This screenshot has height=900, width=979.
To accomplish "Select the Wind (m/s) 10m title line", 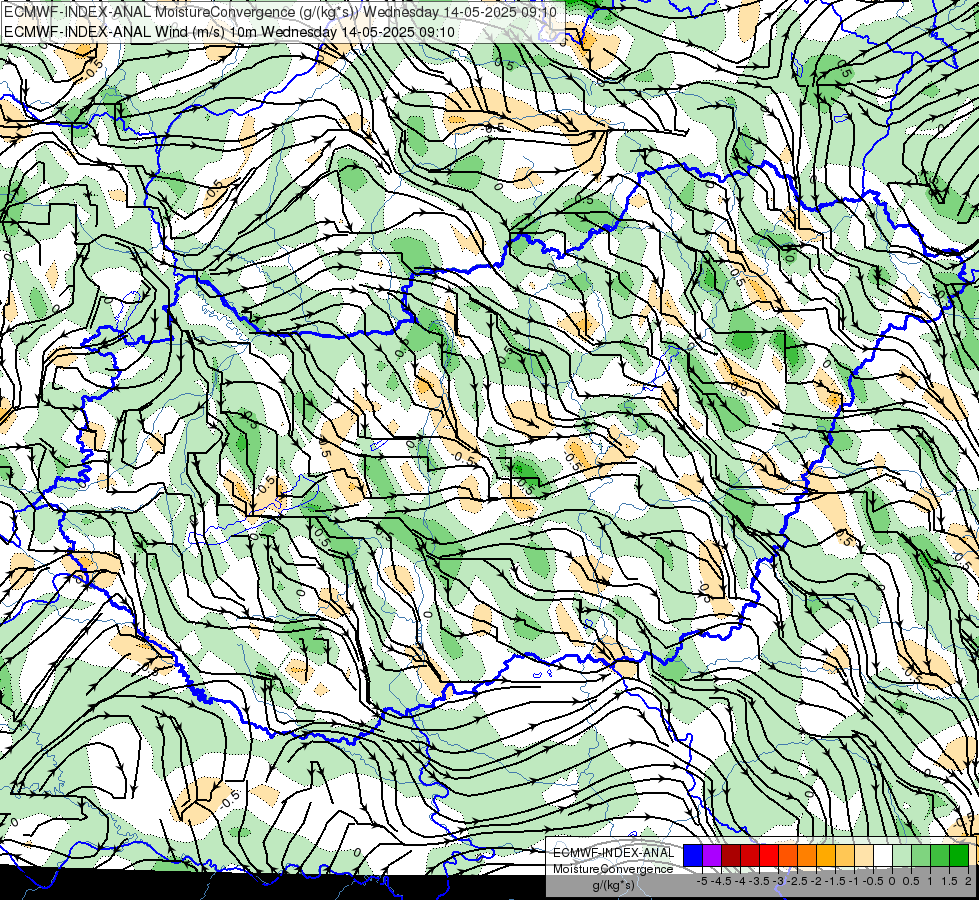I will 229,32.
